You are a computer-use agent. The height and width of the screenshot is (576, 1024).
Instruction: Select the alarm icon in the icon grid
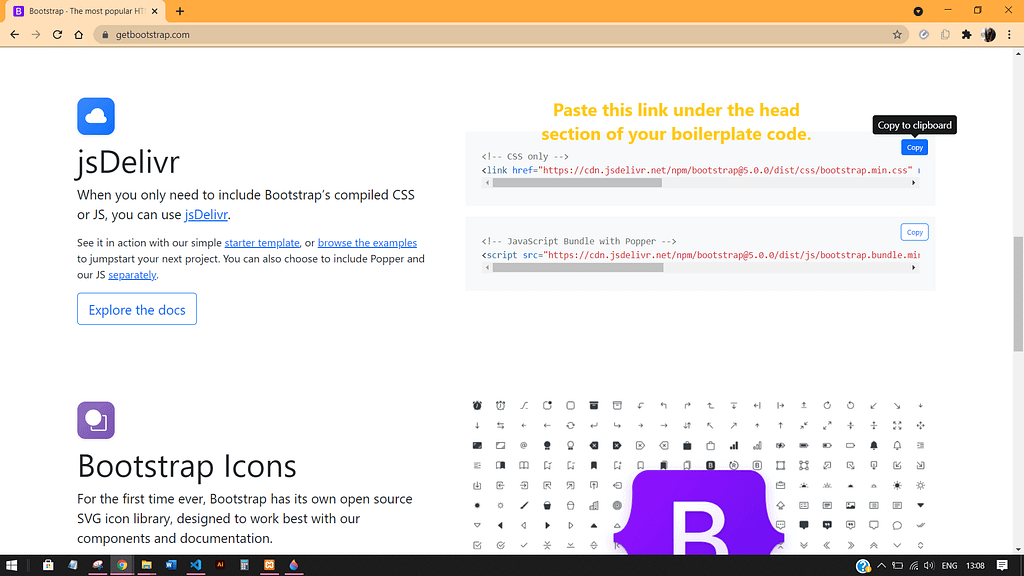477,405
